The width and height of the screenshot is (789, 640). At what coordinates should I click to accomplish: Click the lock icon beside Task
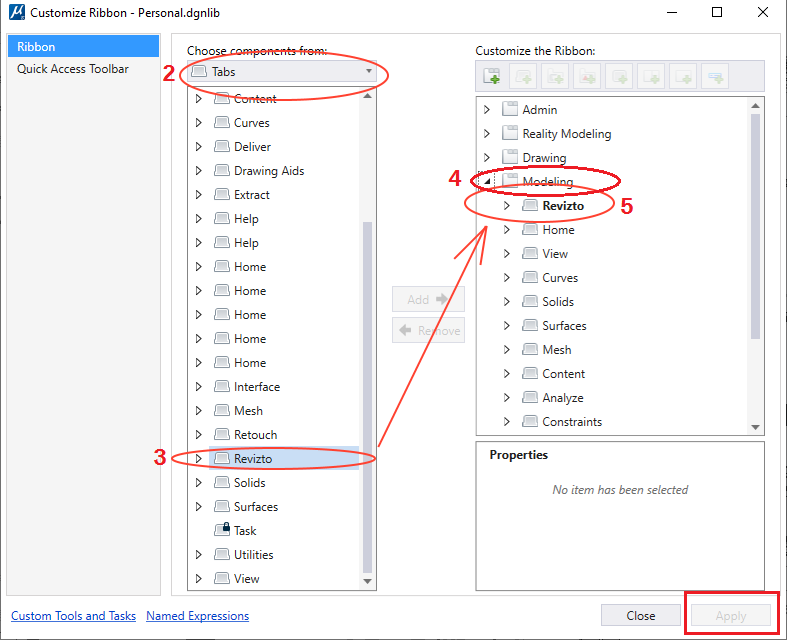click(222, 530)
